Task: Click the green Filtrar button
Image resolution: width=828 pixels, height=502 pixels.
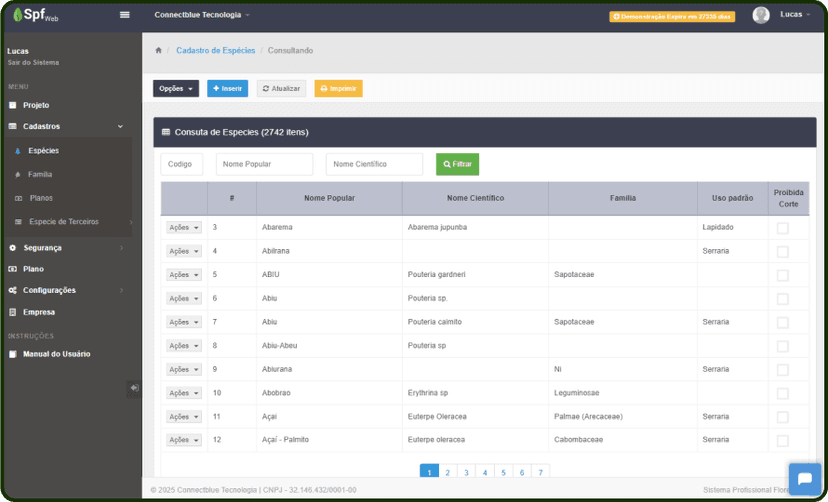Action: 457,164
